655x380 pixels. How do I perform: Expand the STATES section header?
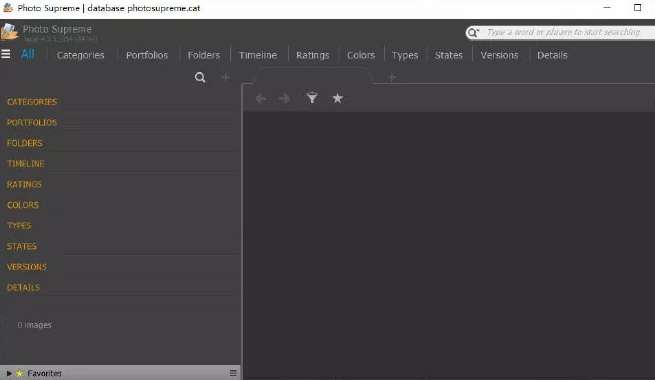pyautogui.click(x=22, y=246)
